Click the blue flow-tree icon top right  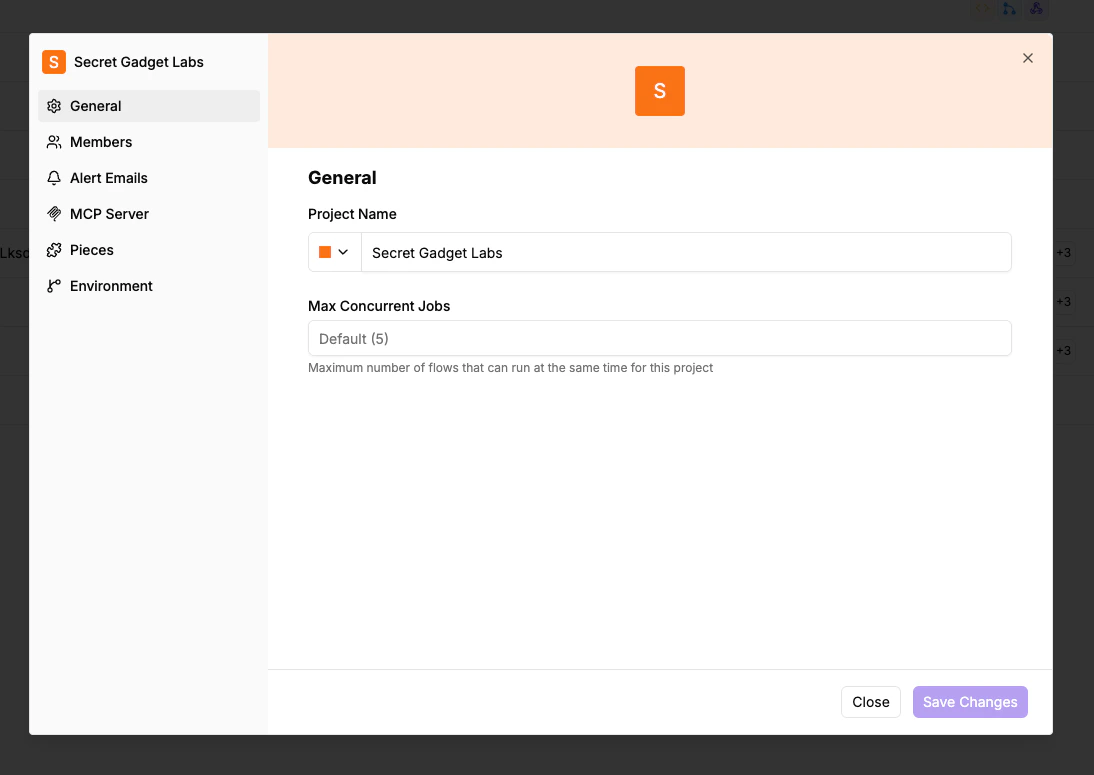click(x=1009, y=9)
